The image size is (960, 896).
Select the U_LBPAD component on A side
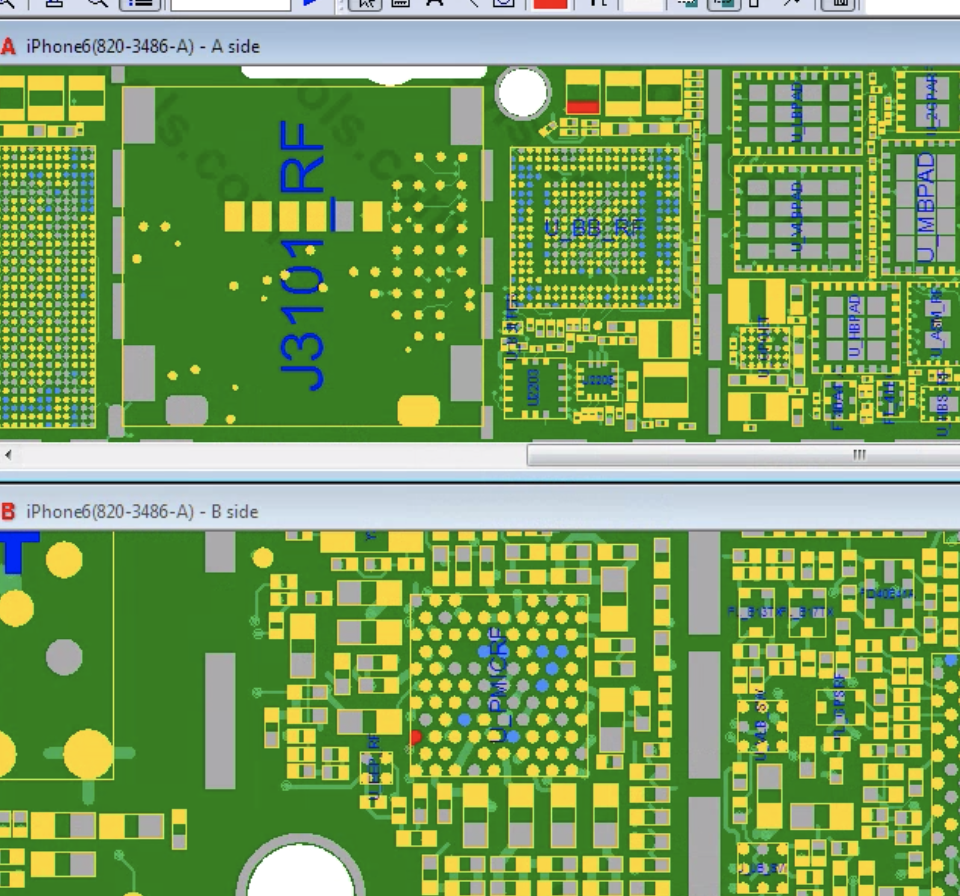[x=797, y=113]
